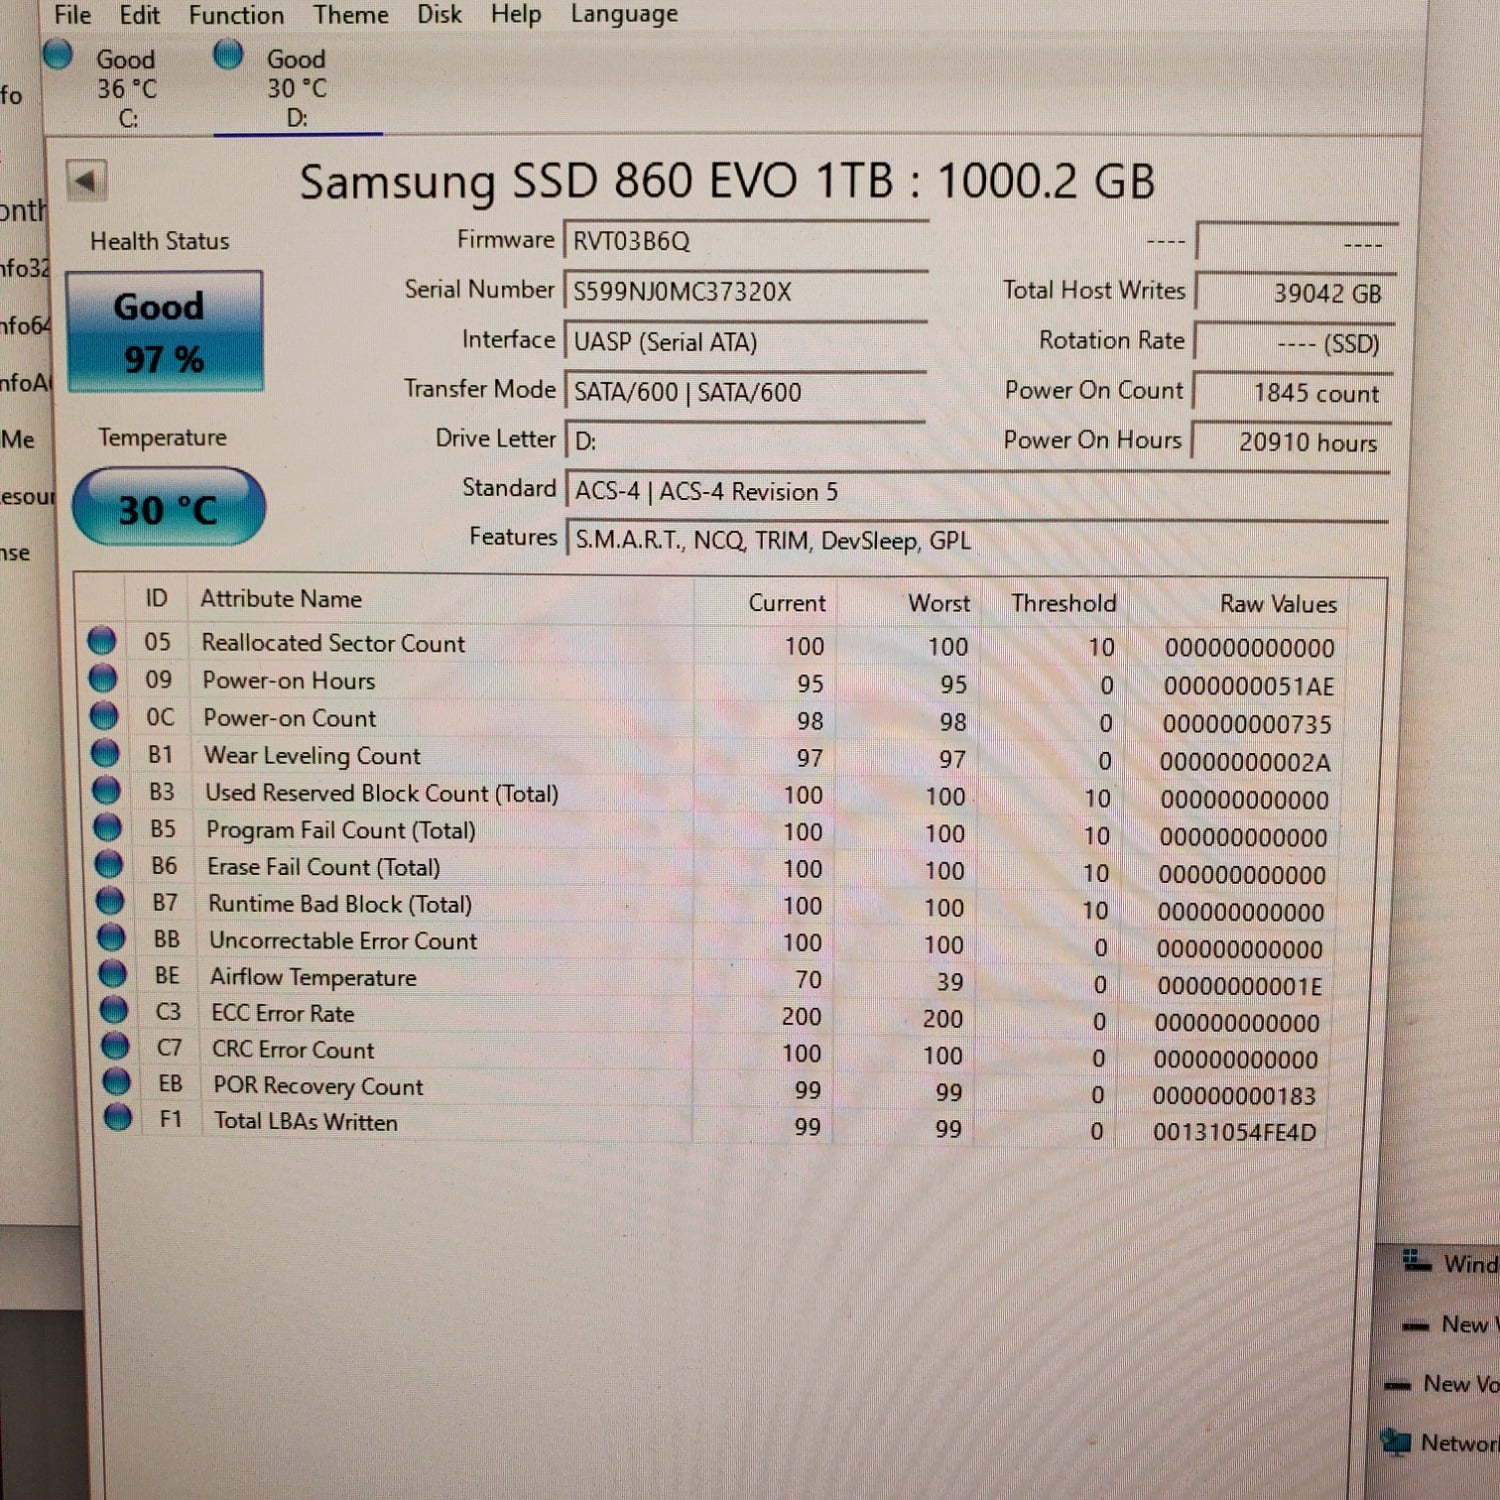
Task: Click the status orb for CRC Error Count
Action: pos(116,1047)
